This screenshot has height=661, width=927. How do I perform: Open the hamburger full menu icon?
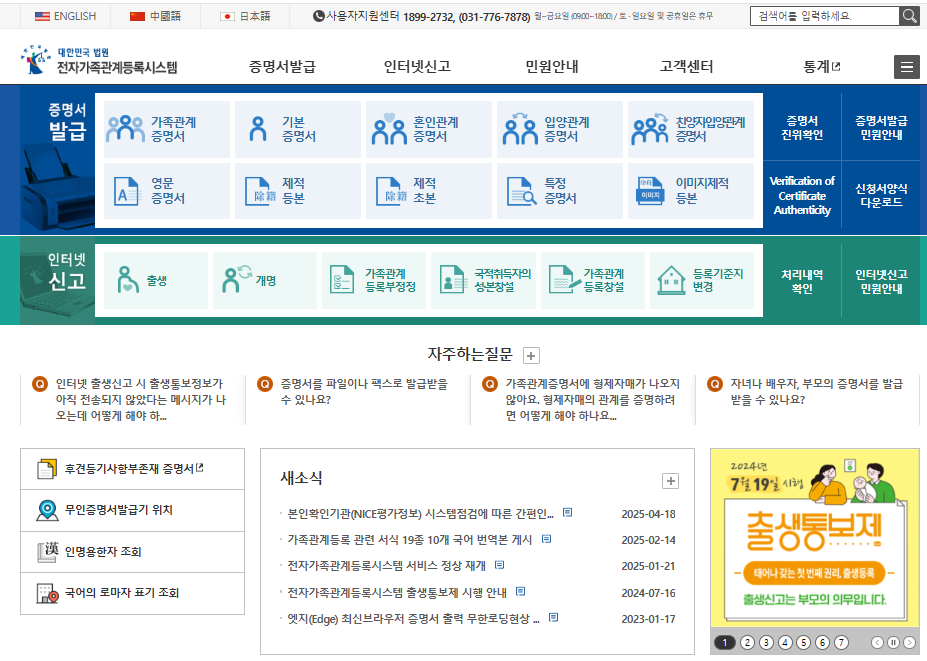tap(906, 67)
